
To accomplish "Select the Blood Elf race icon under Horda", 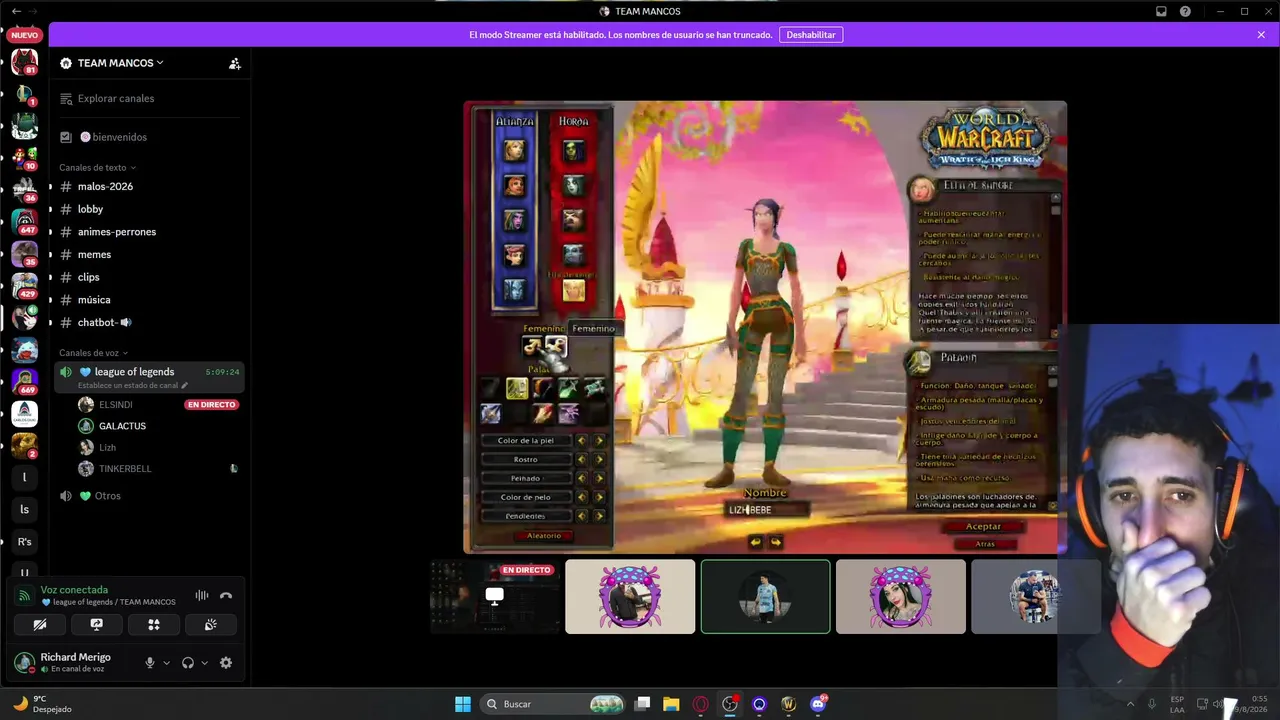I will (x=573, y=290).
